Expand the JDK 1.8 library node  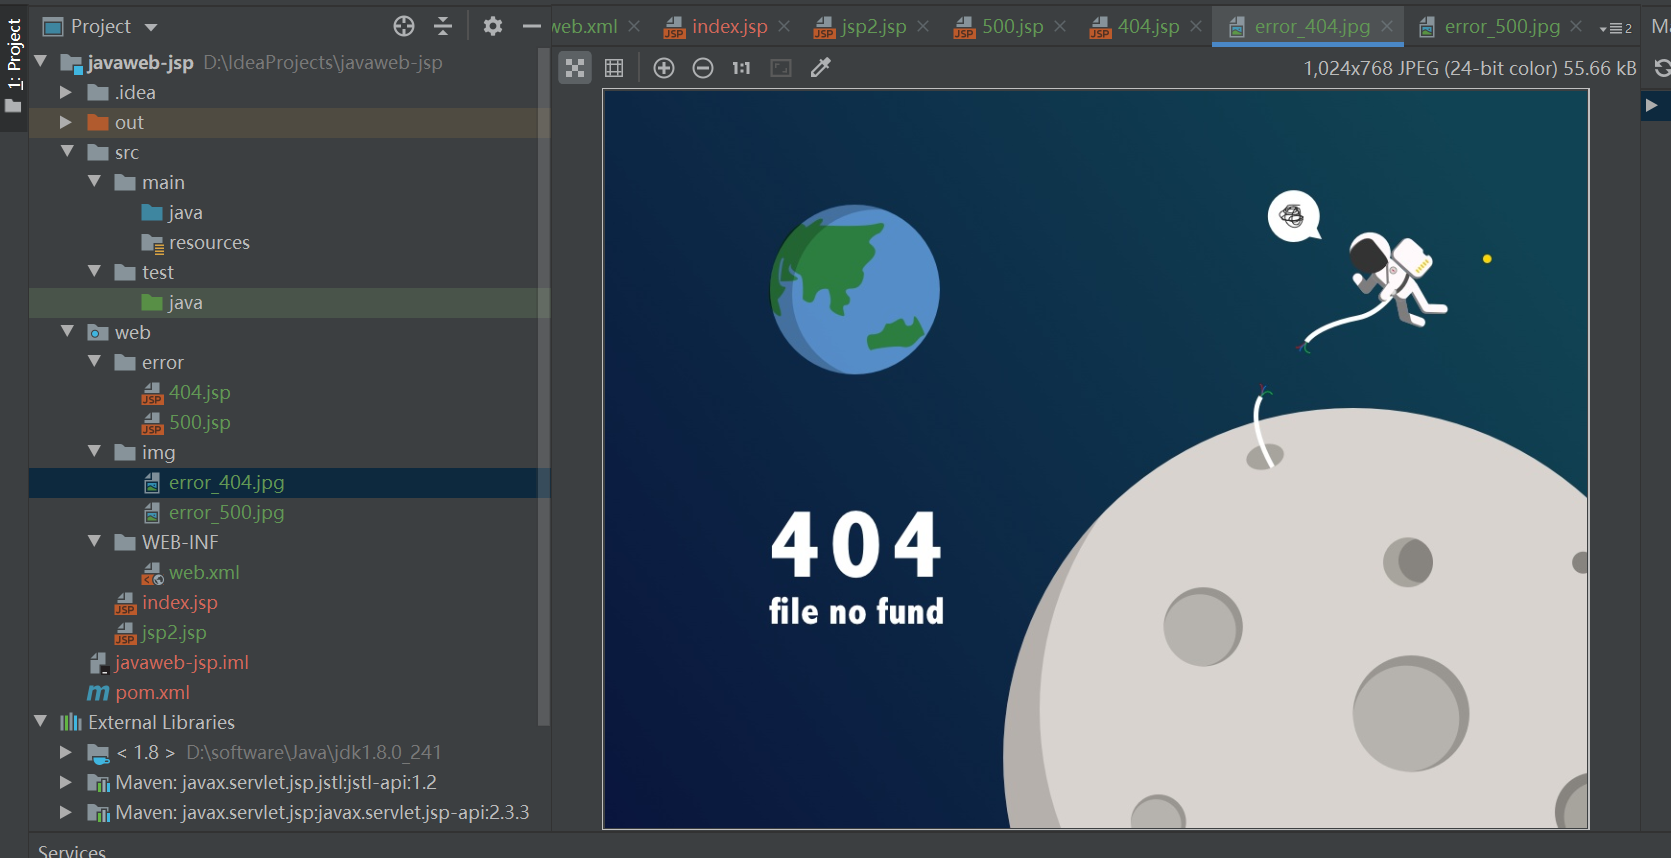(x=66, y=752)
